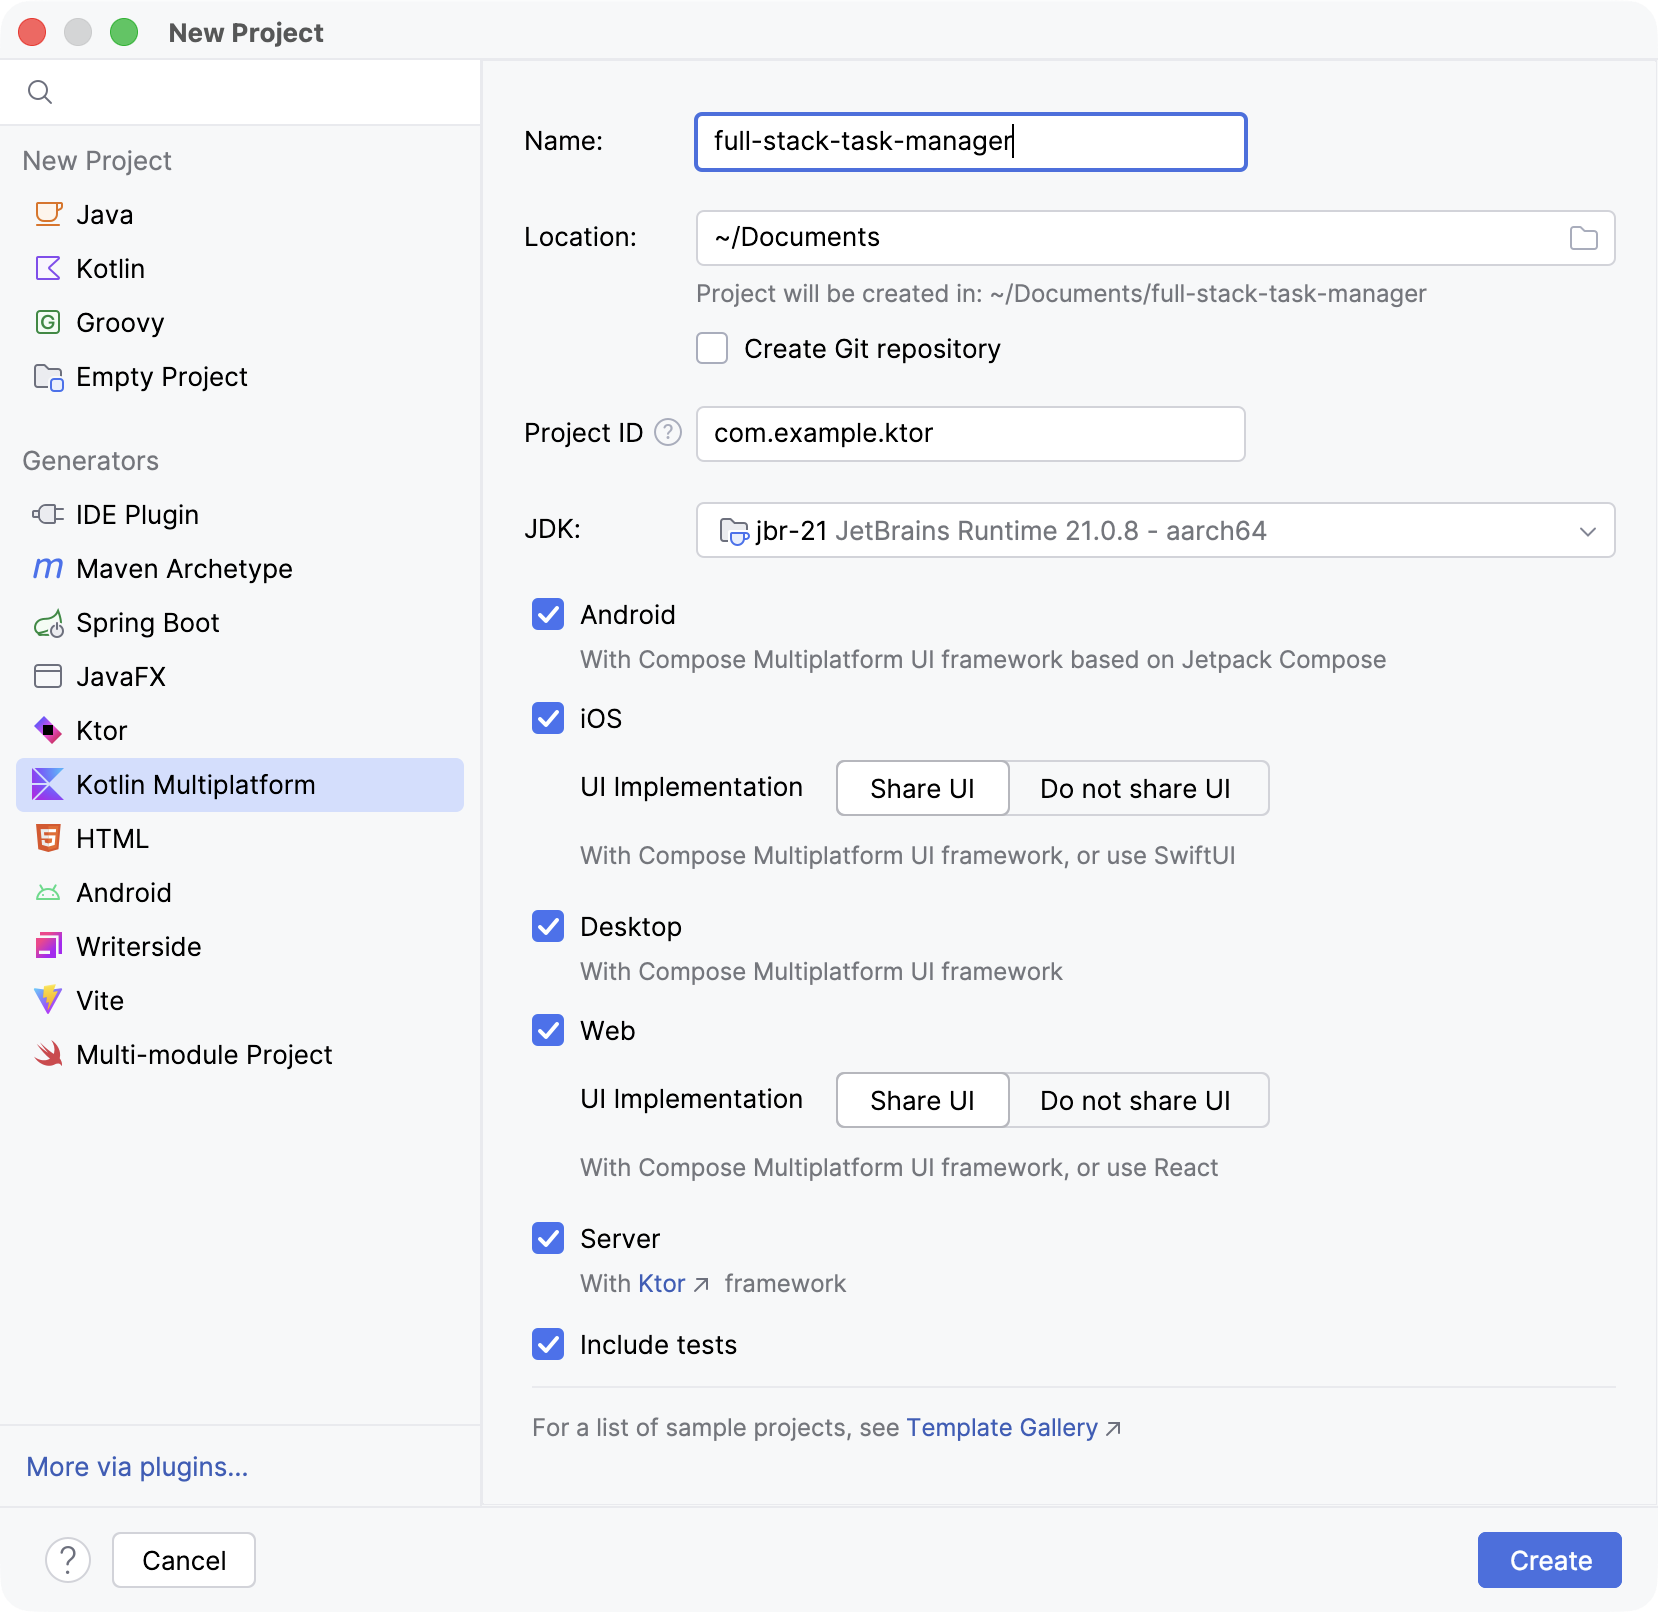Uncheck the Desktop target checkbox
The width and height of the screenshot is (1658, 1612).
click(x=548, y=926)
